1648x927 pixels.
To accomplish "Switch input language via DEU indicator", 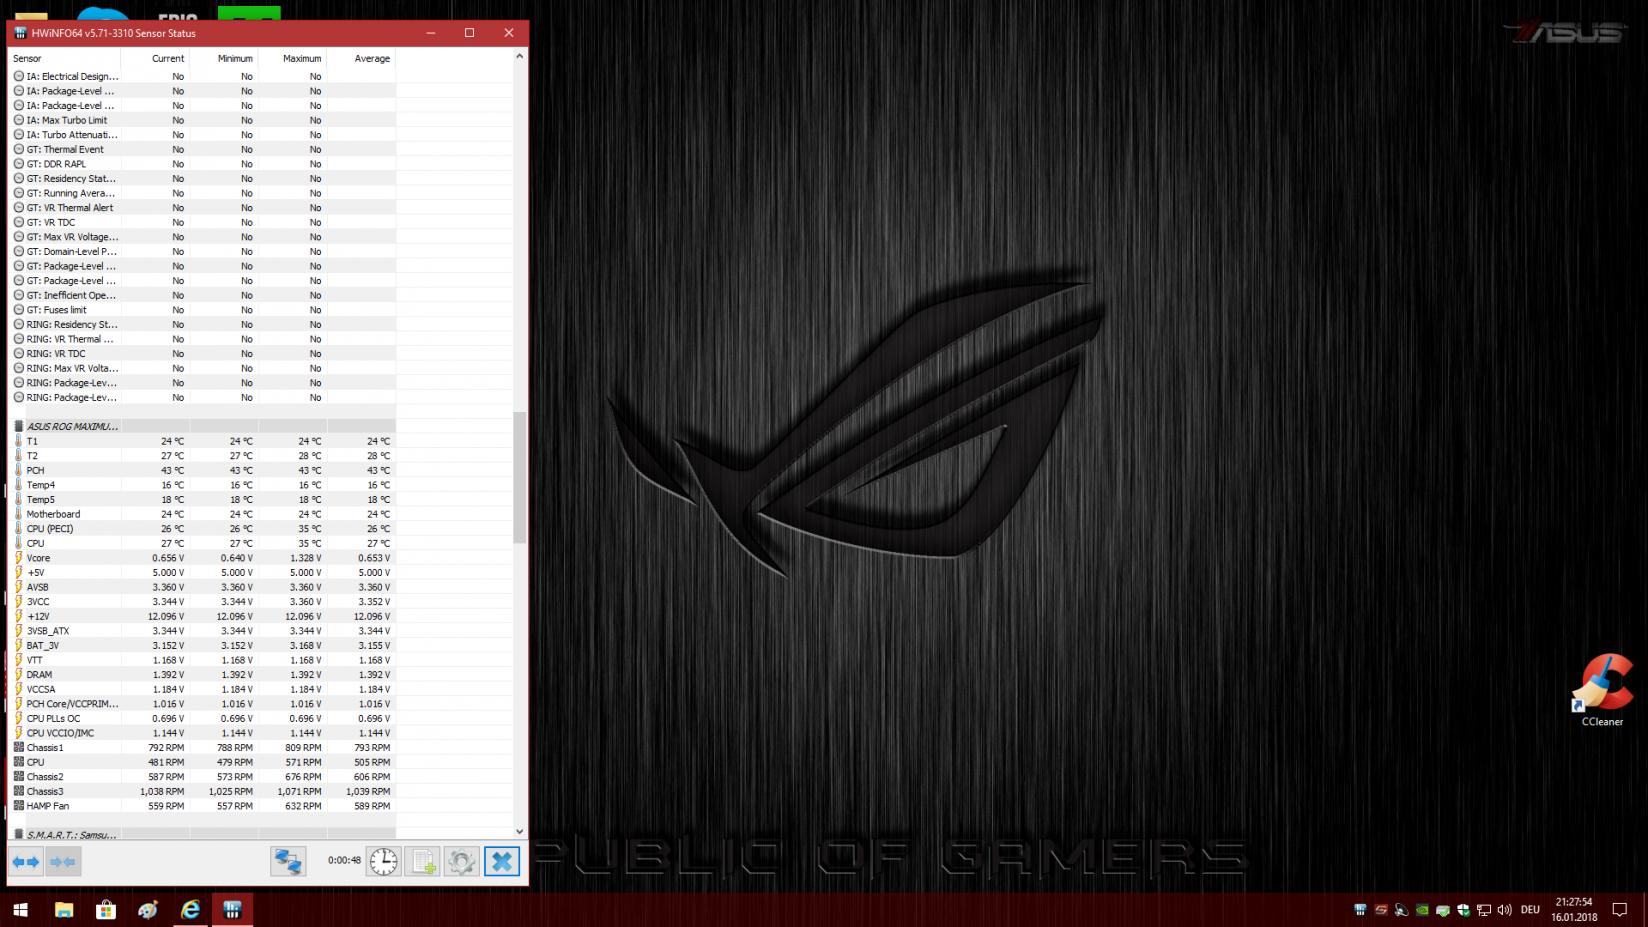I will coord(1530,910).
